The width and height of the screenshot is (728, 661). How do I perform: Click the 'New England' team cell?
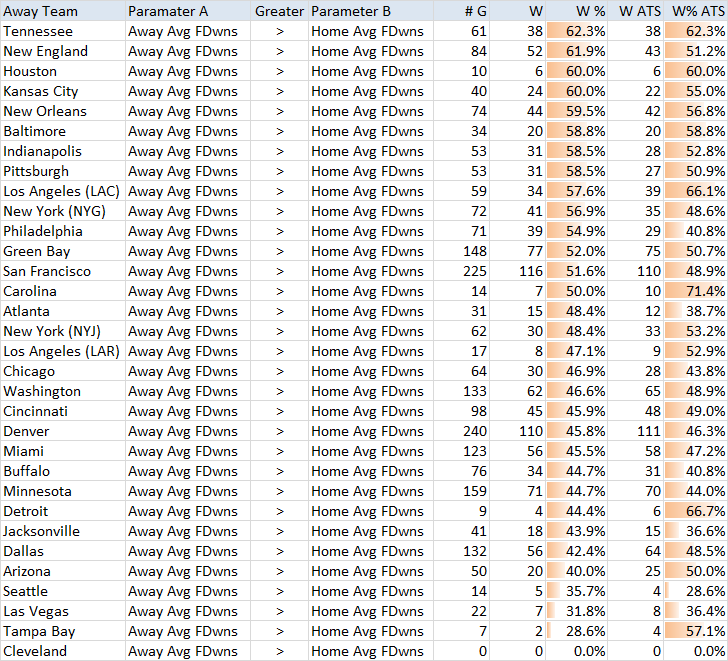click(63, 51)
